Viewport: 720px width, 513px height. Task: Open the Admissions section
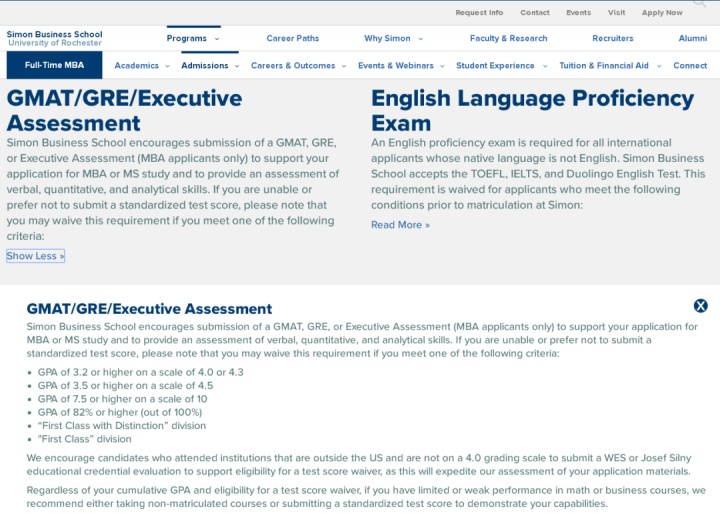204,66
